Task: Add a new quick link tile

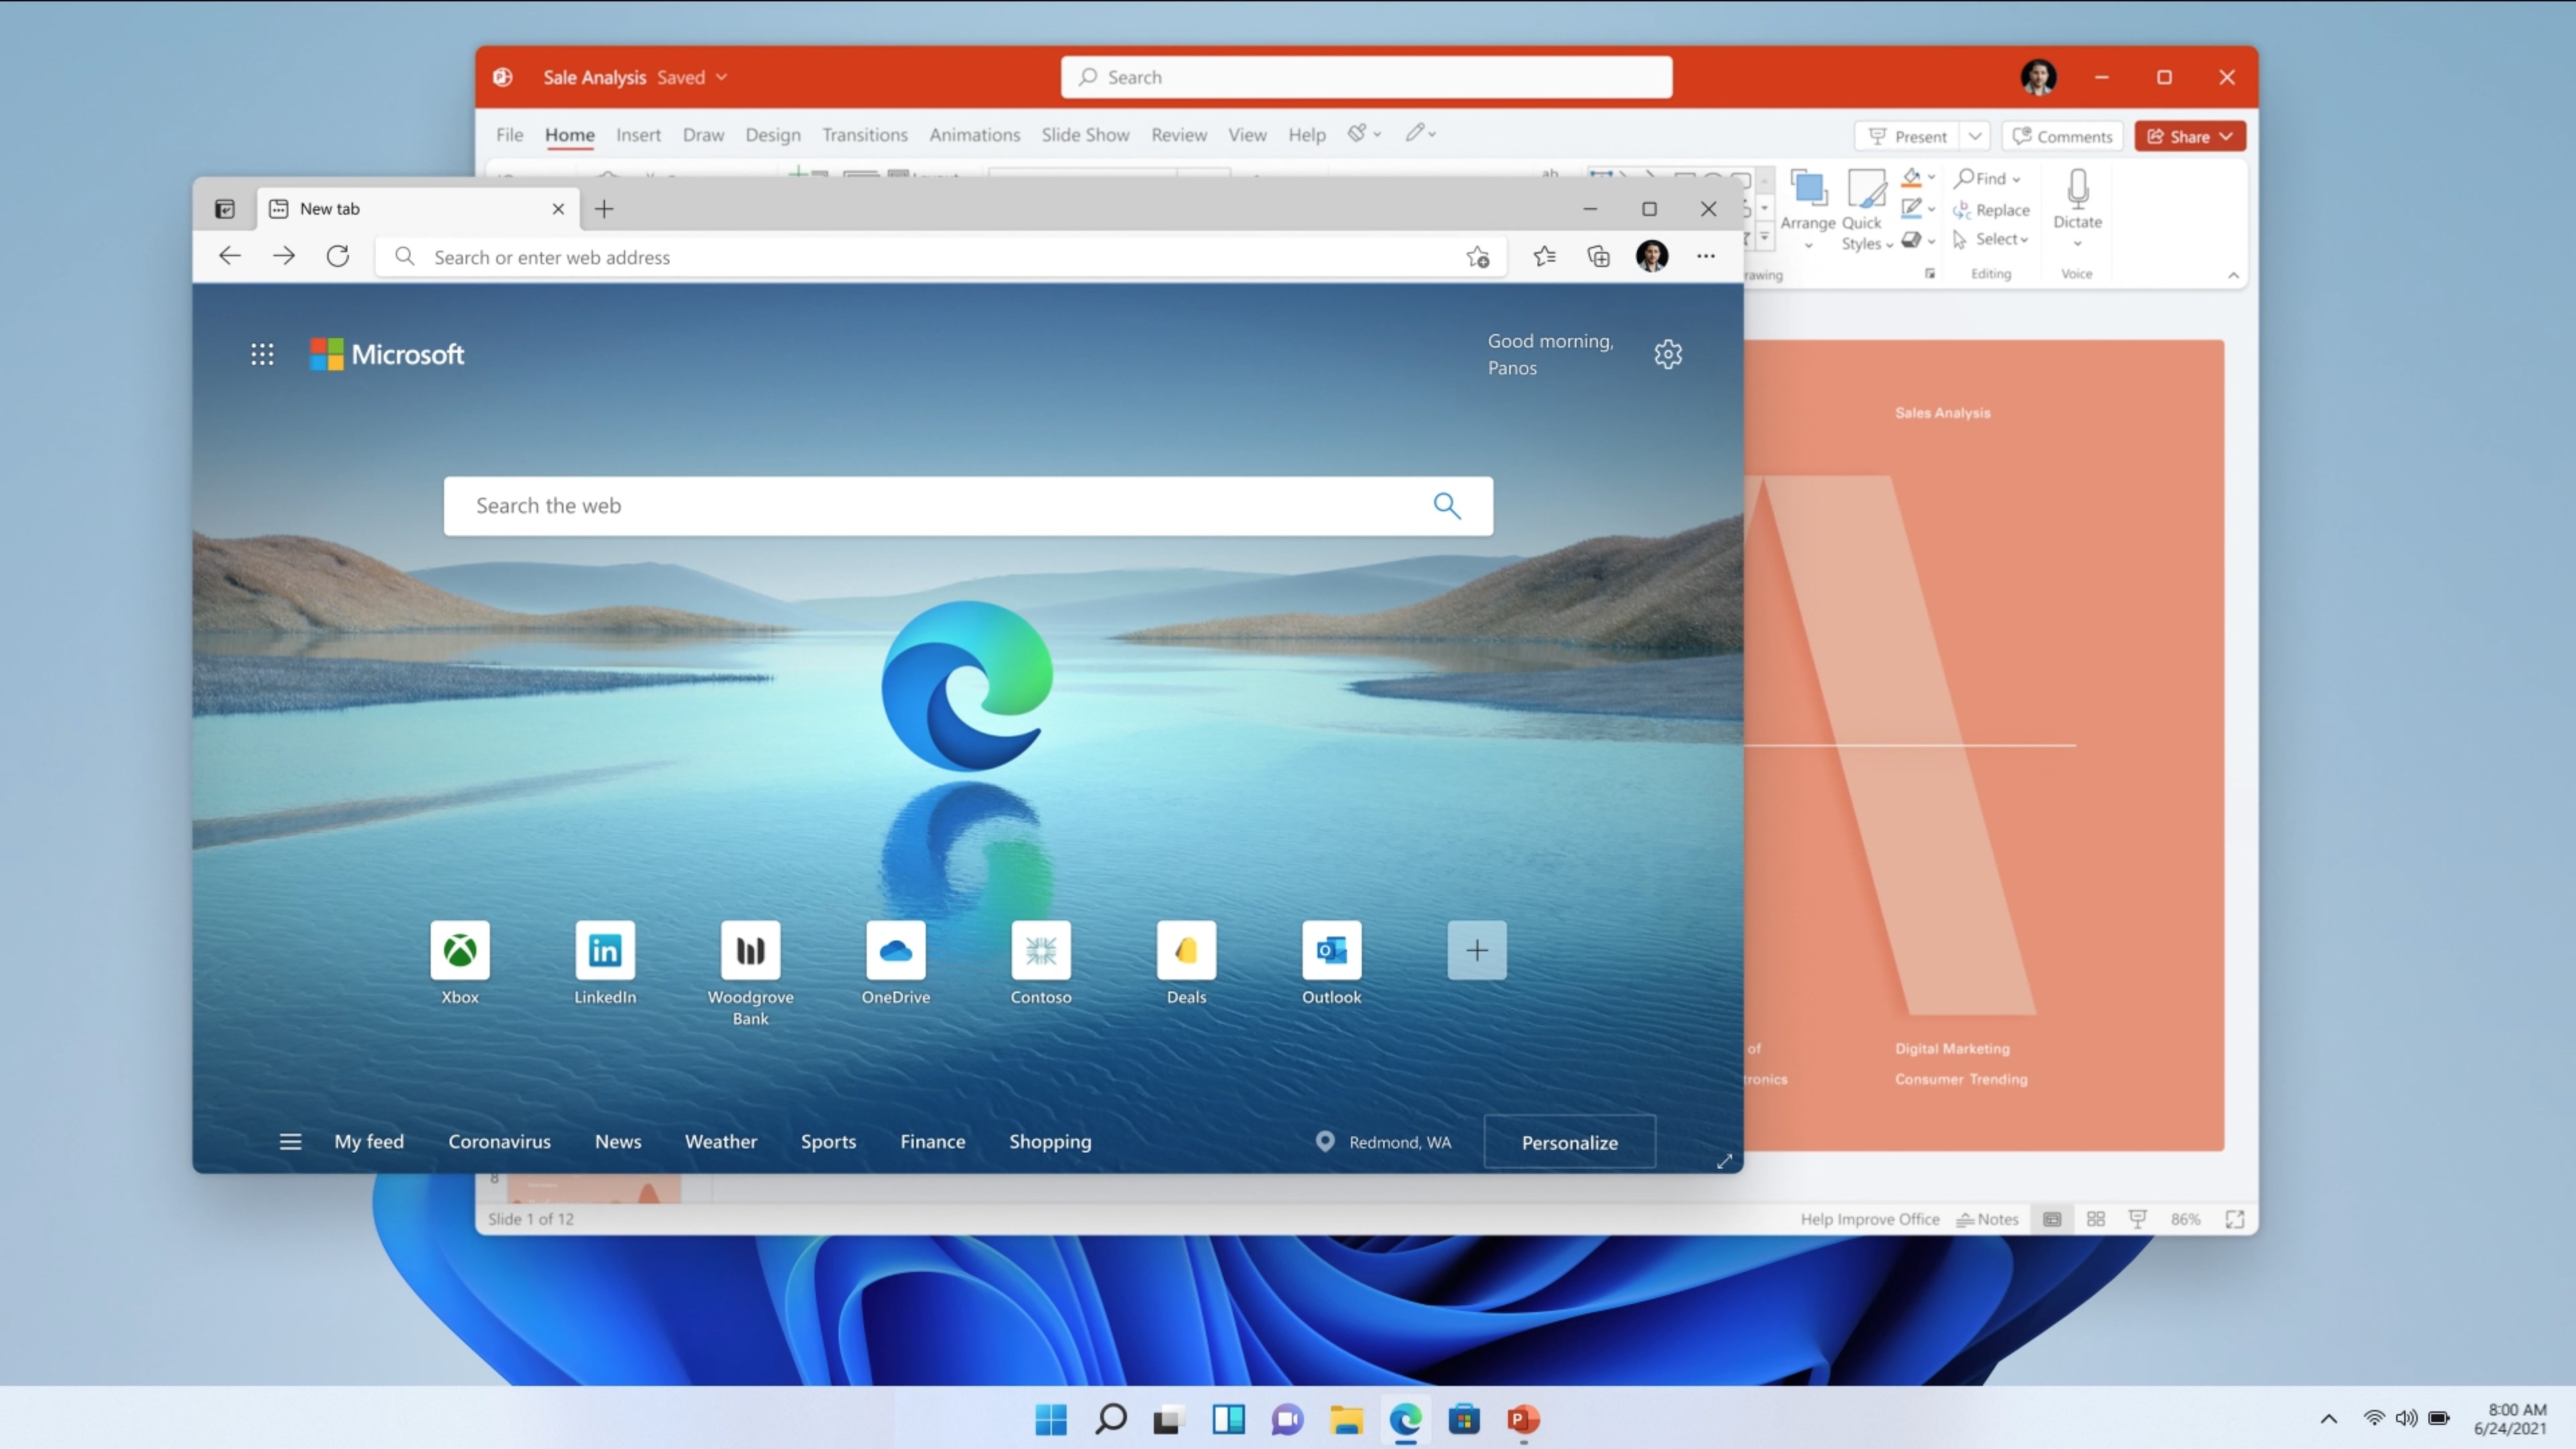Action: coord(1477,950)
